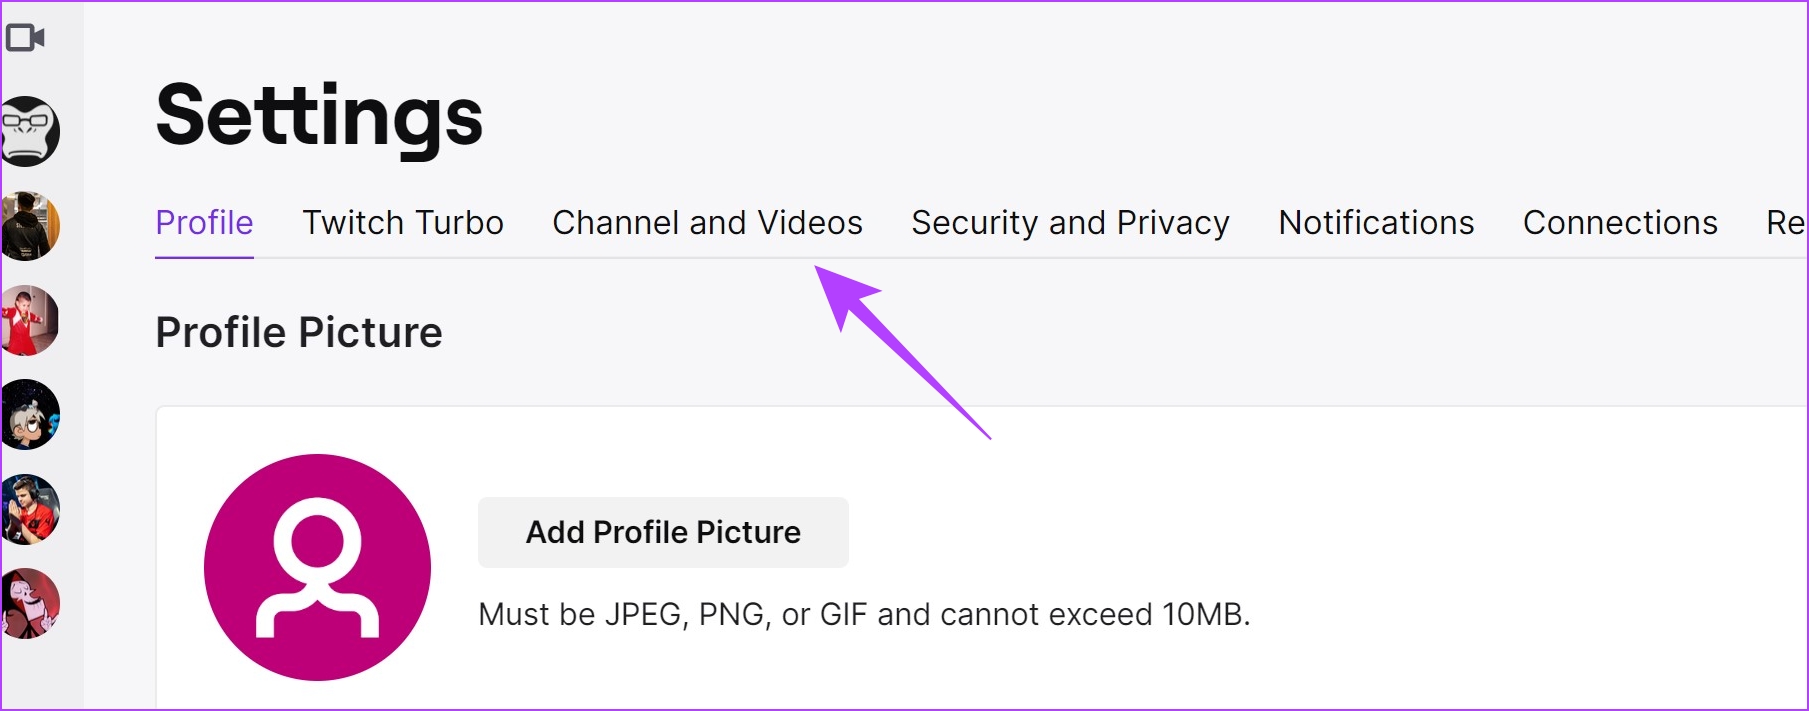Click the Settings page heading

point(319,116)
